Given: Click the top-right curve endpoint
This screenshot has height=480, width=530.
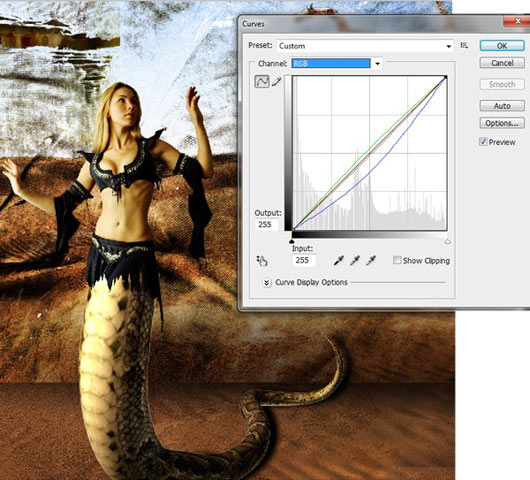Looking at the screenshot, I should pos(445,78).
